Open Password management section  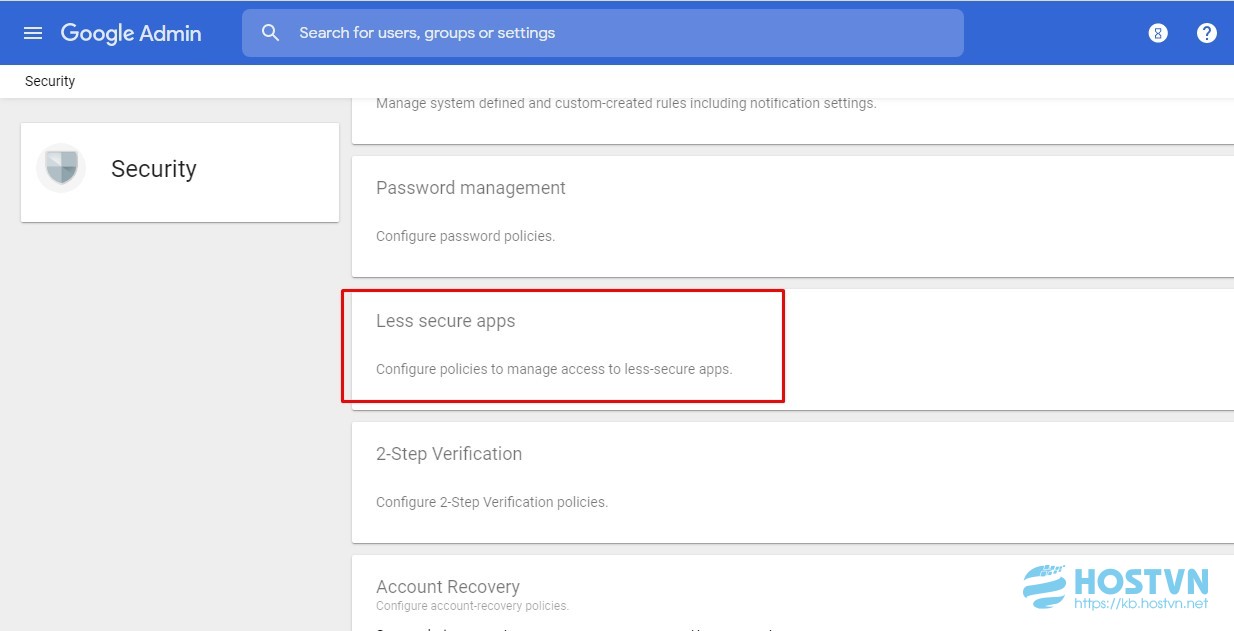pyautogui.click(x=793, y=216)
